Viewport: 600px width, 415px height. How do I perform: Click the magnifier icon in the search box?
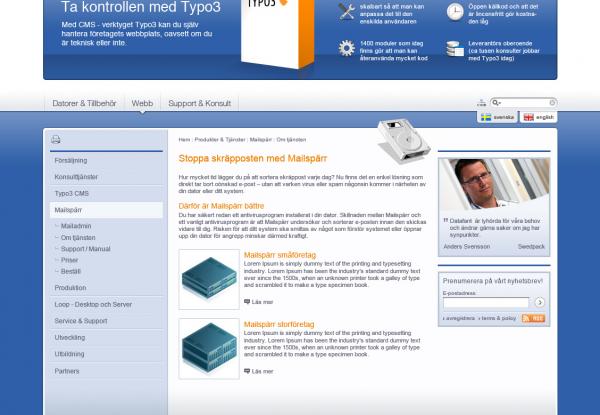click(x=496, y=103)
